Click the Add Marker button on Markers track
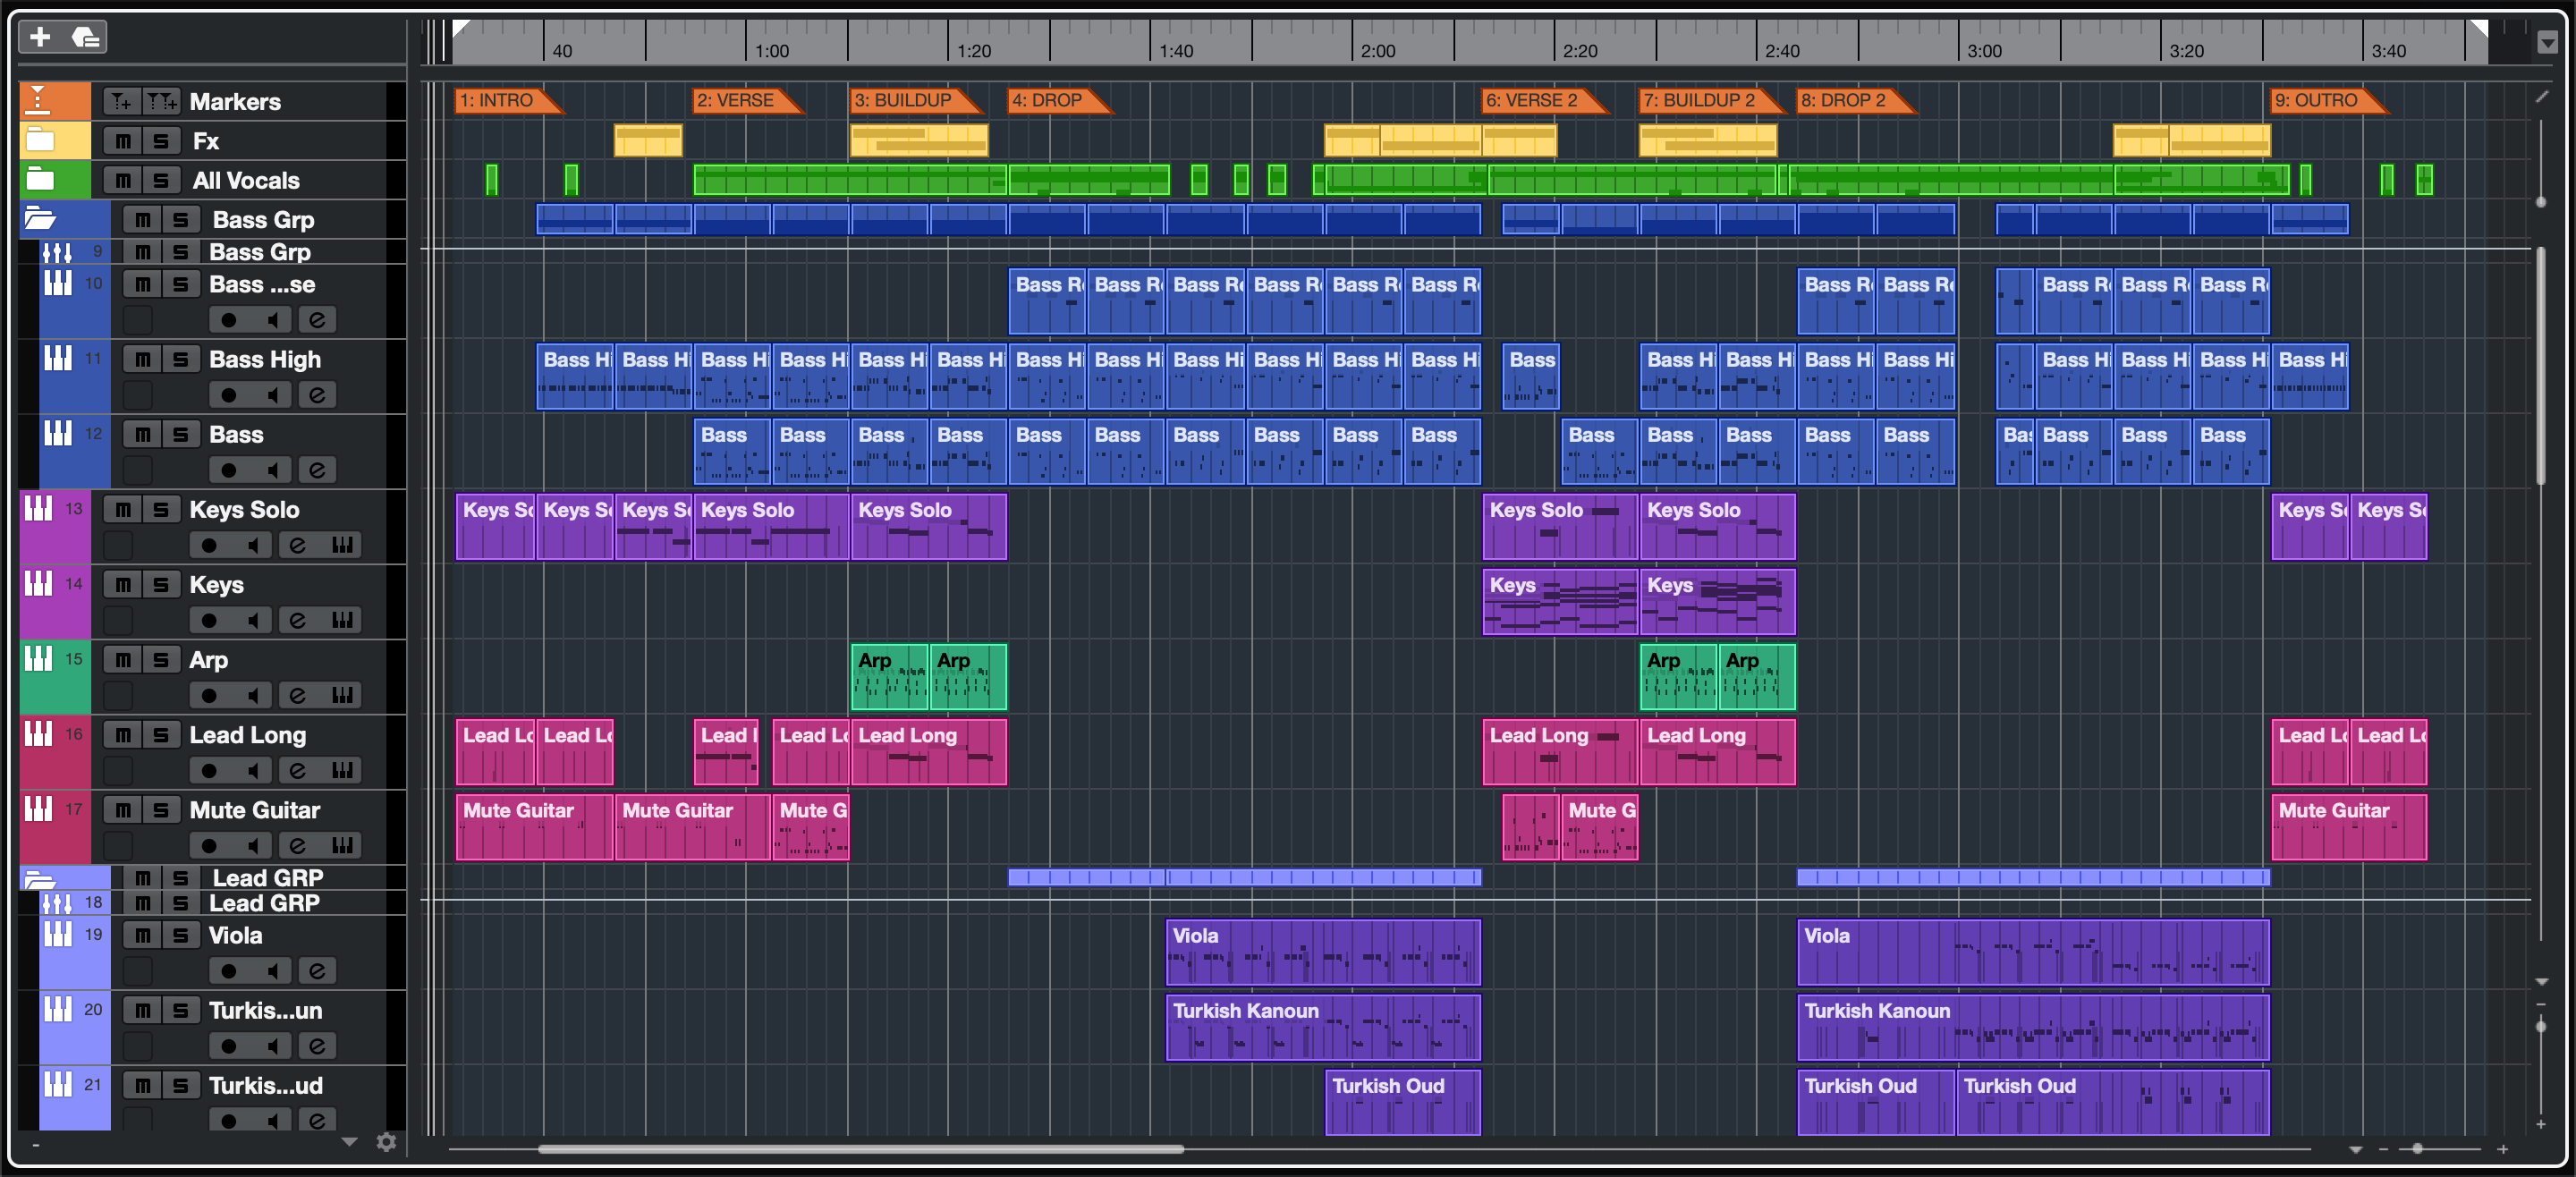The height and width of the screenshot is (1177, 2576). point(121,101)
